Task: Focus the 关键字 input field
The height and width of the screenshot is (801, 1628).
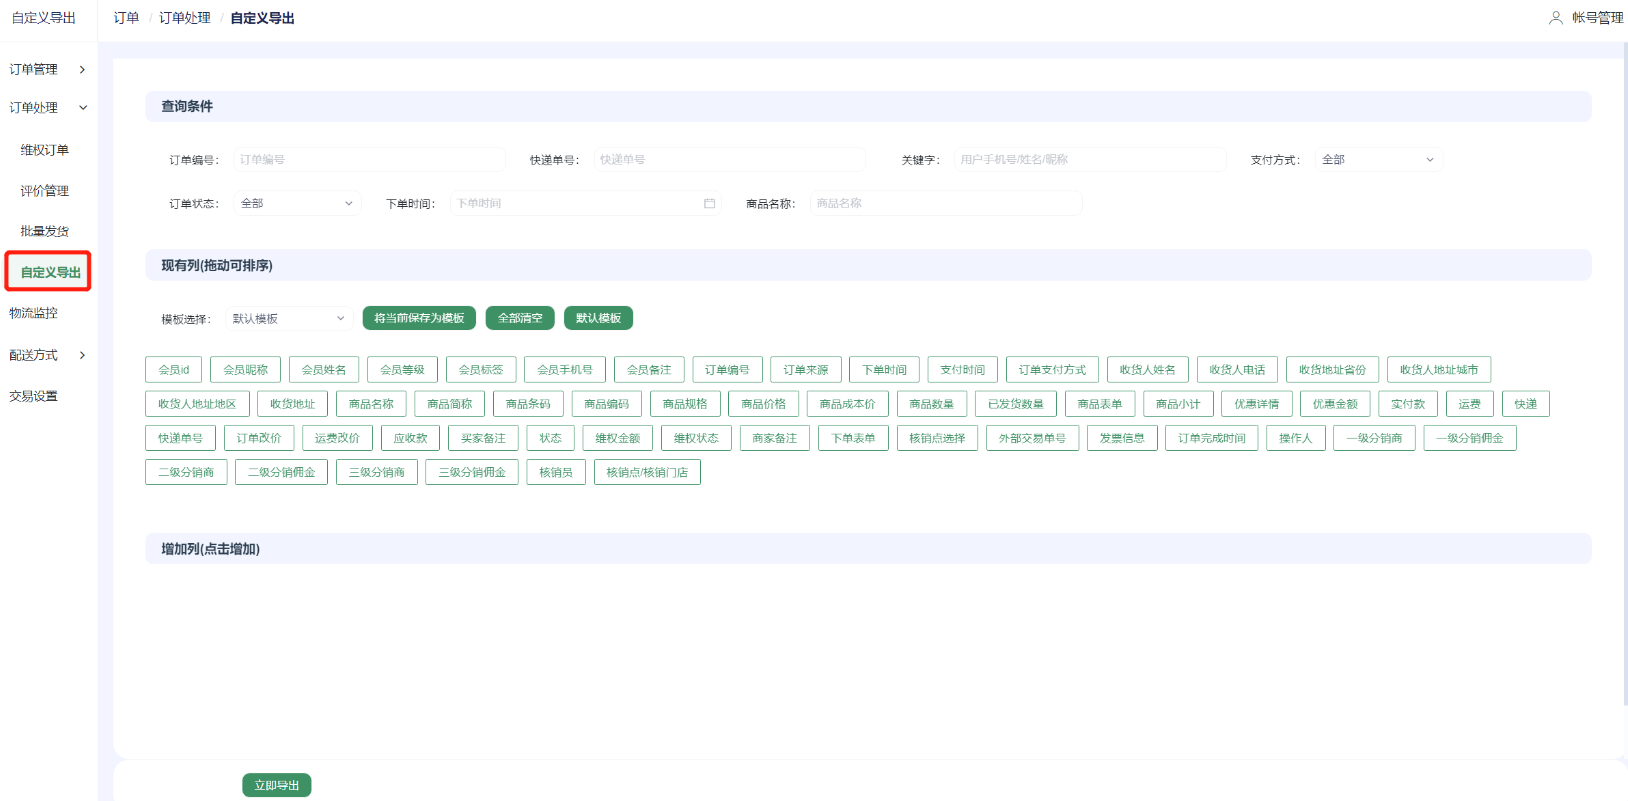Action: click(x=1090, y=159)
